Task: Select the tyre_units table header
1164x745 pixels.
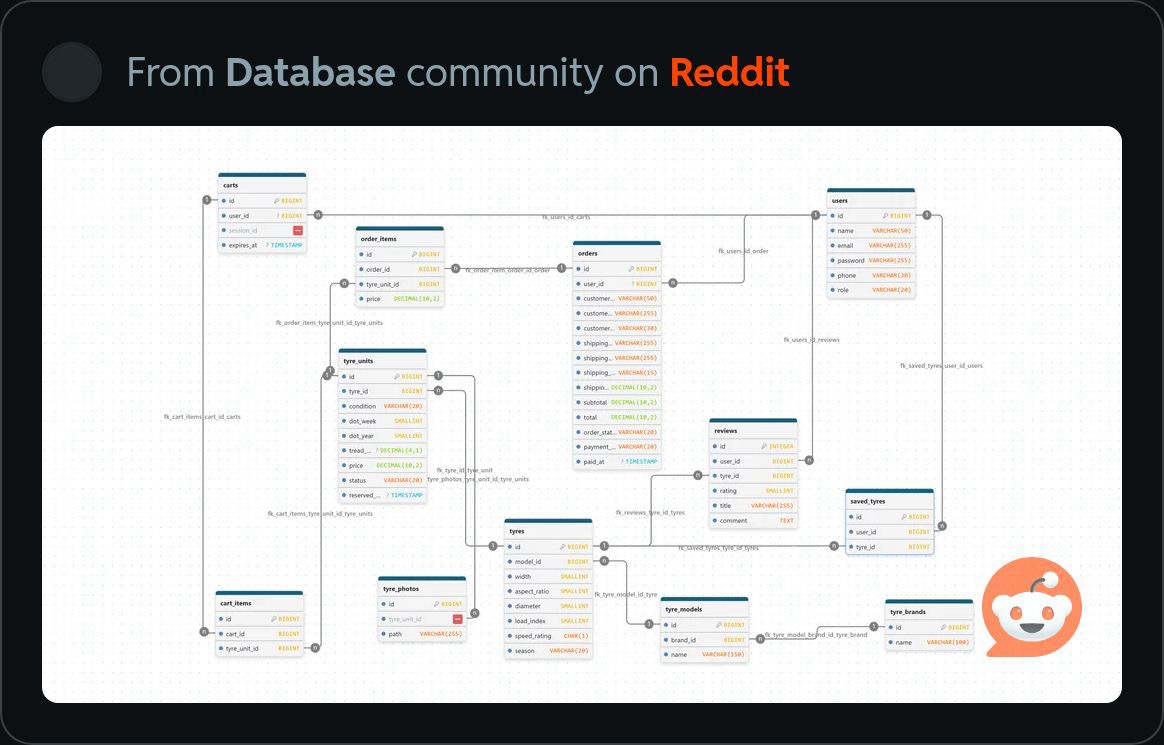Action: [382, 360]
